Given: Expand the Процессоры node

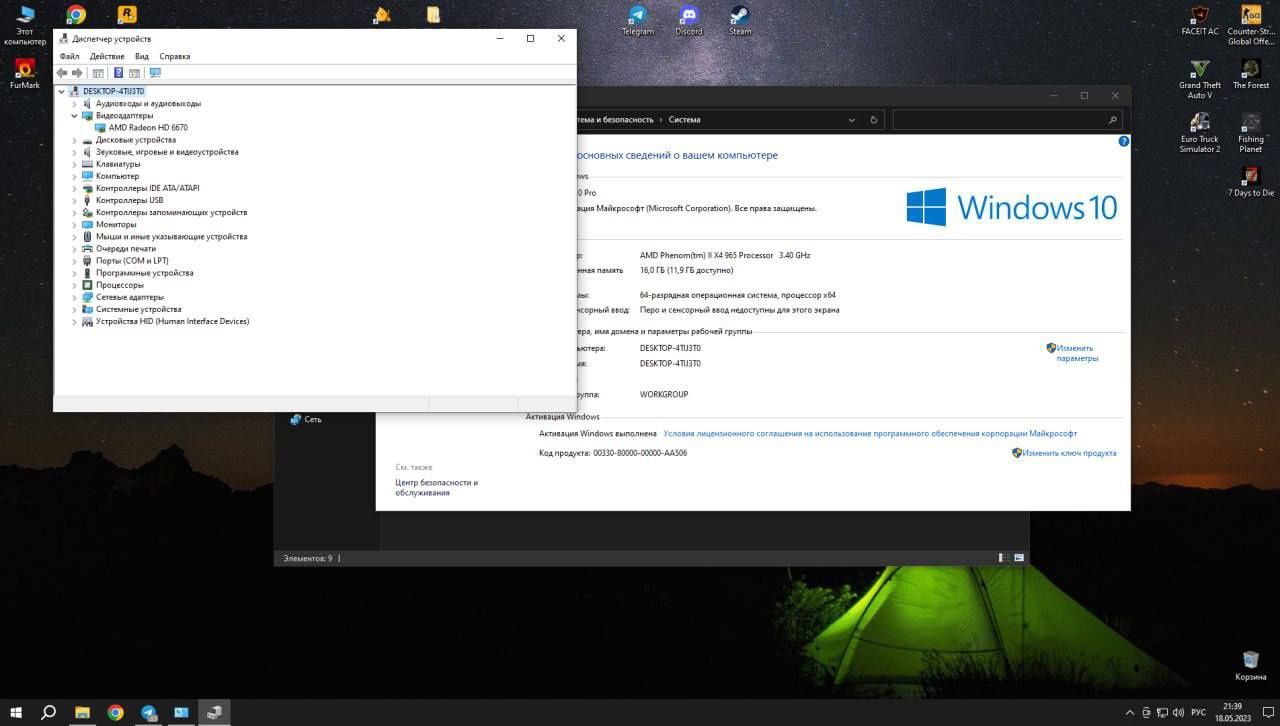Looking at the screenshot, I should 74,285.
